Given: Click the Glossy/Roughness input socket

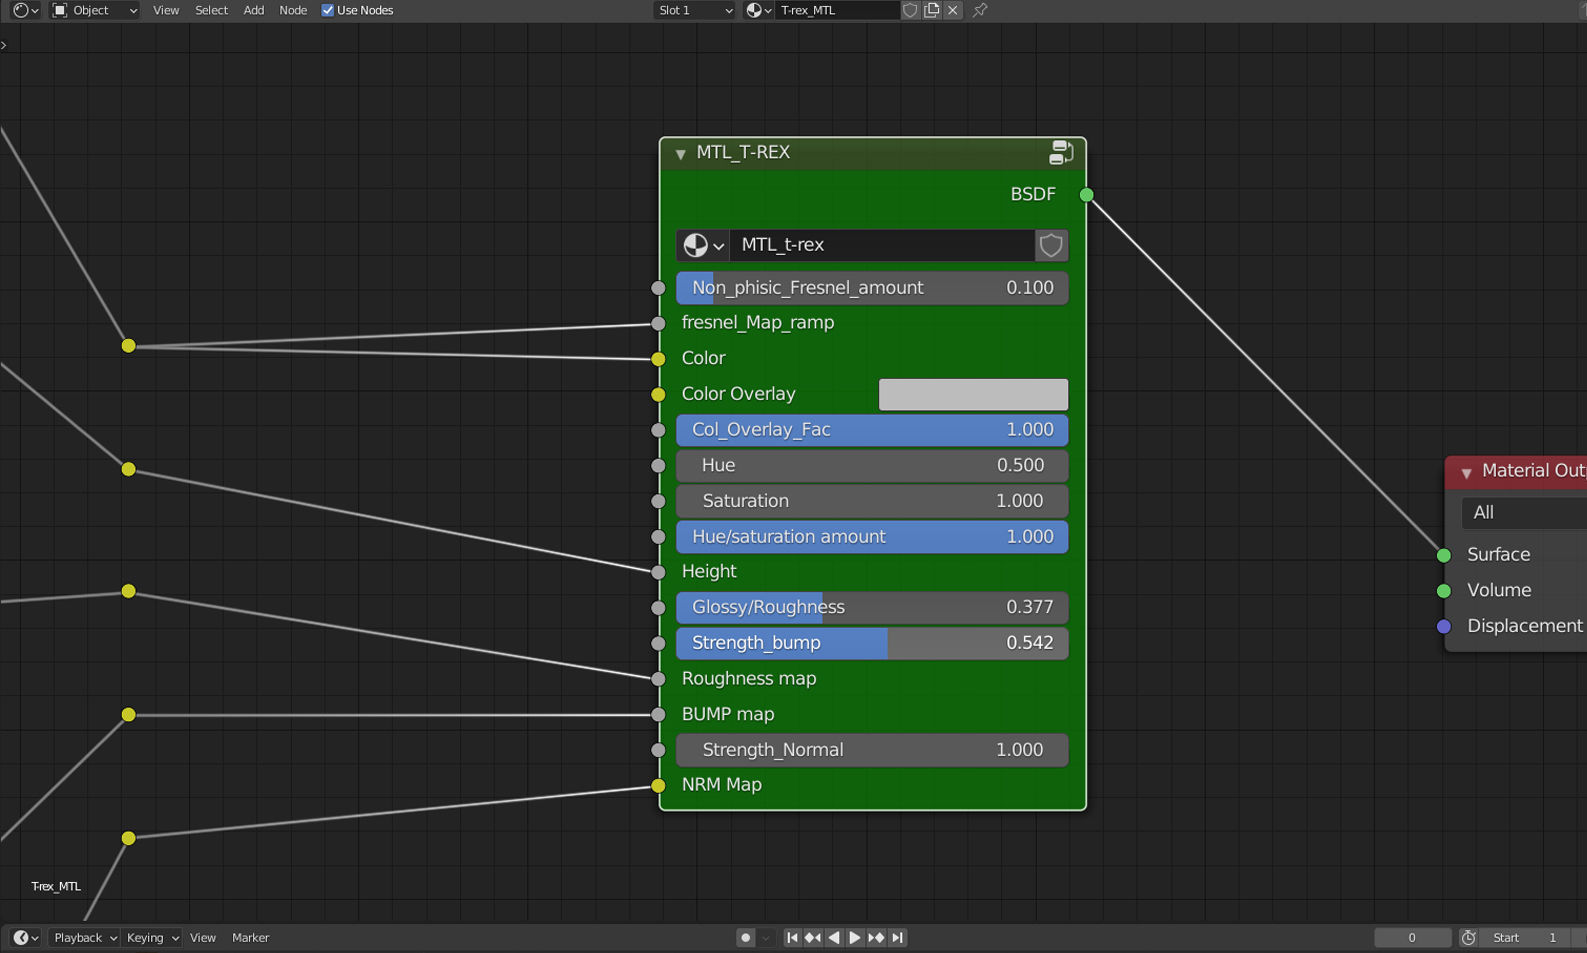Looking at the screenshot, I should click(x=658, y=608).
